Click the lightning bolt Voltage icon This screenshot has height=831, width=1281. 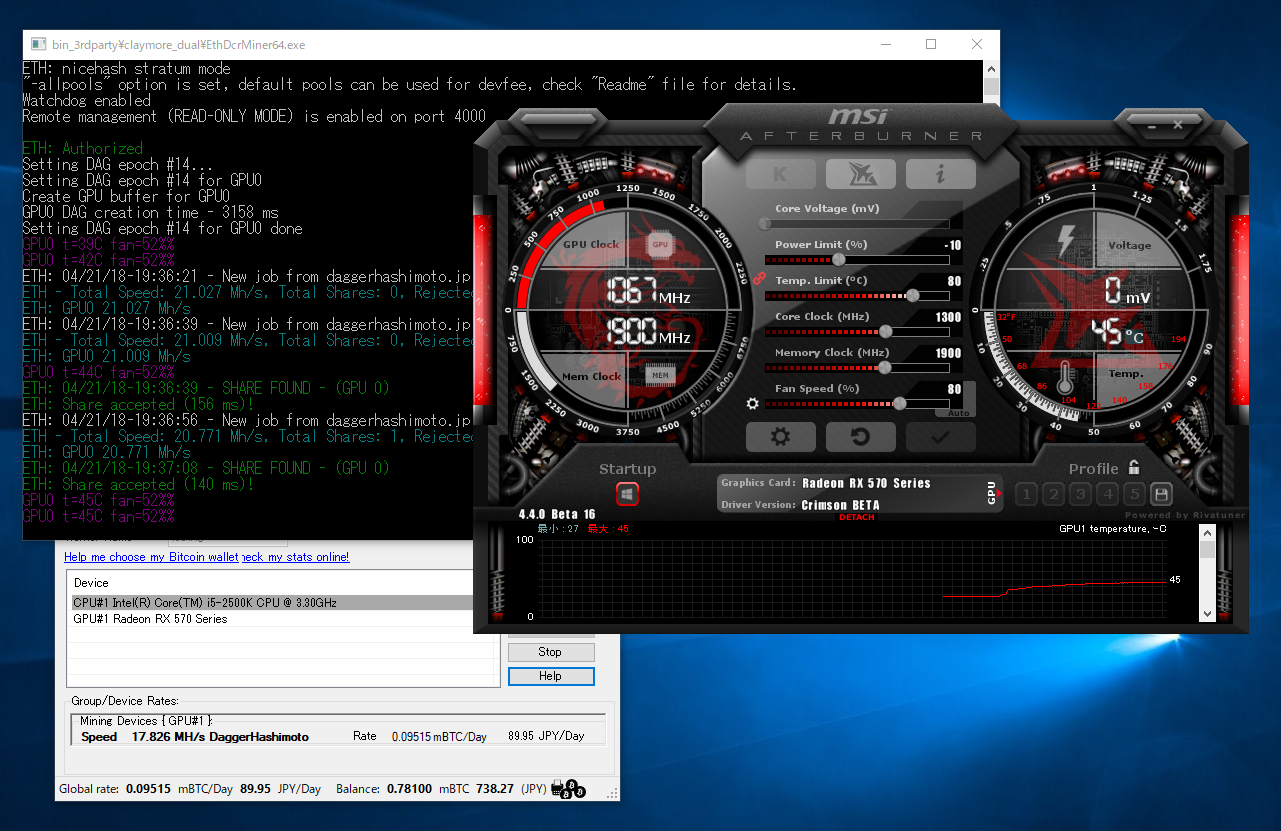[1065, 240]
